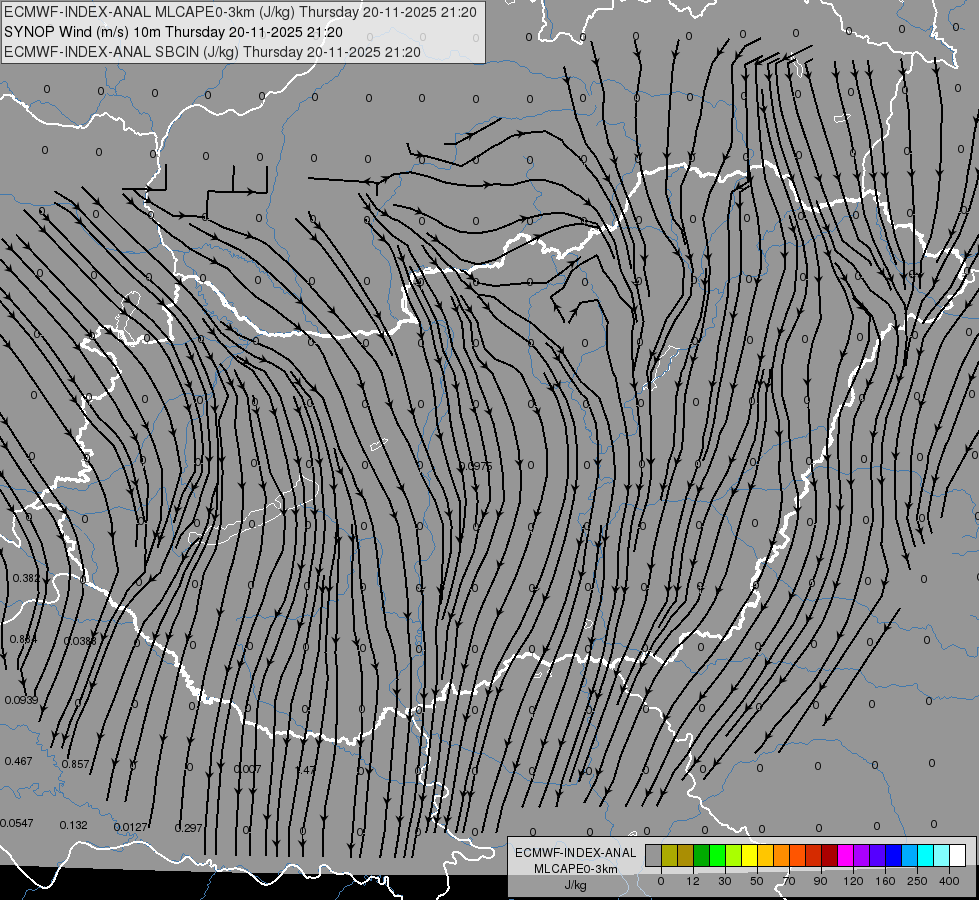Select the legend tick label 70
This screenshot has width=979, height=900.
click(789, 881)
